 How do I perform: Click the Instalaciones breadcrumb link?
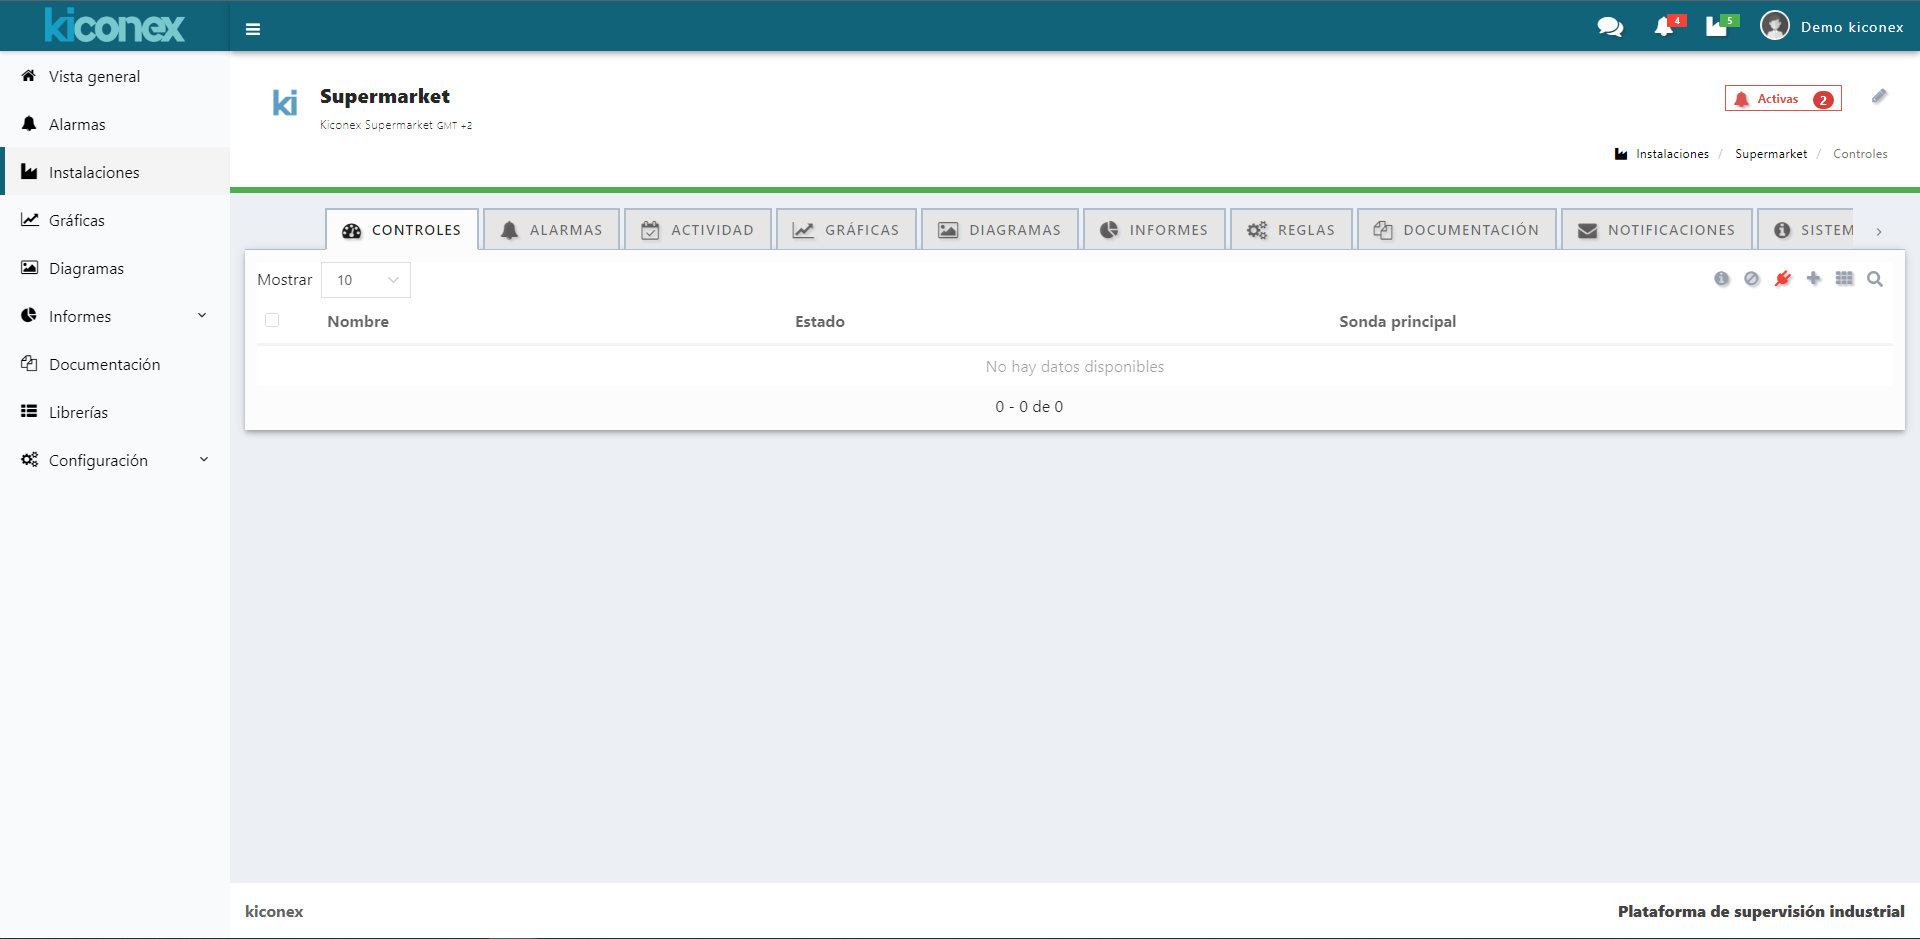[x=1672, y=154]
